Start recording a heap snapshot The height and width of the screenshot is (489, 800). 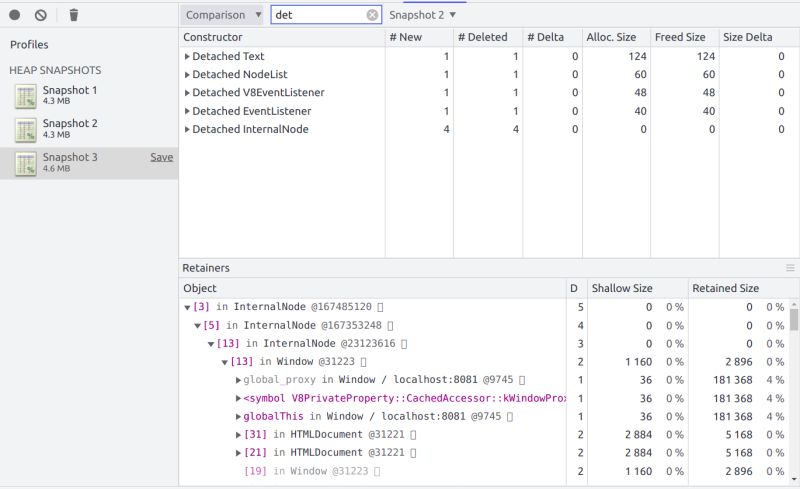(x=14, y=15)
